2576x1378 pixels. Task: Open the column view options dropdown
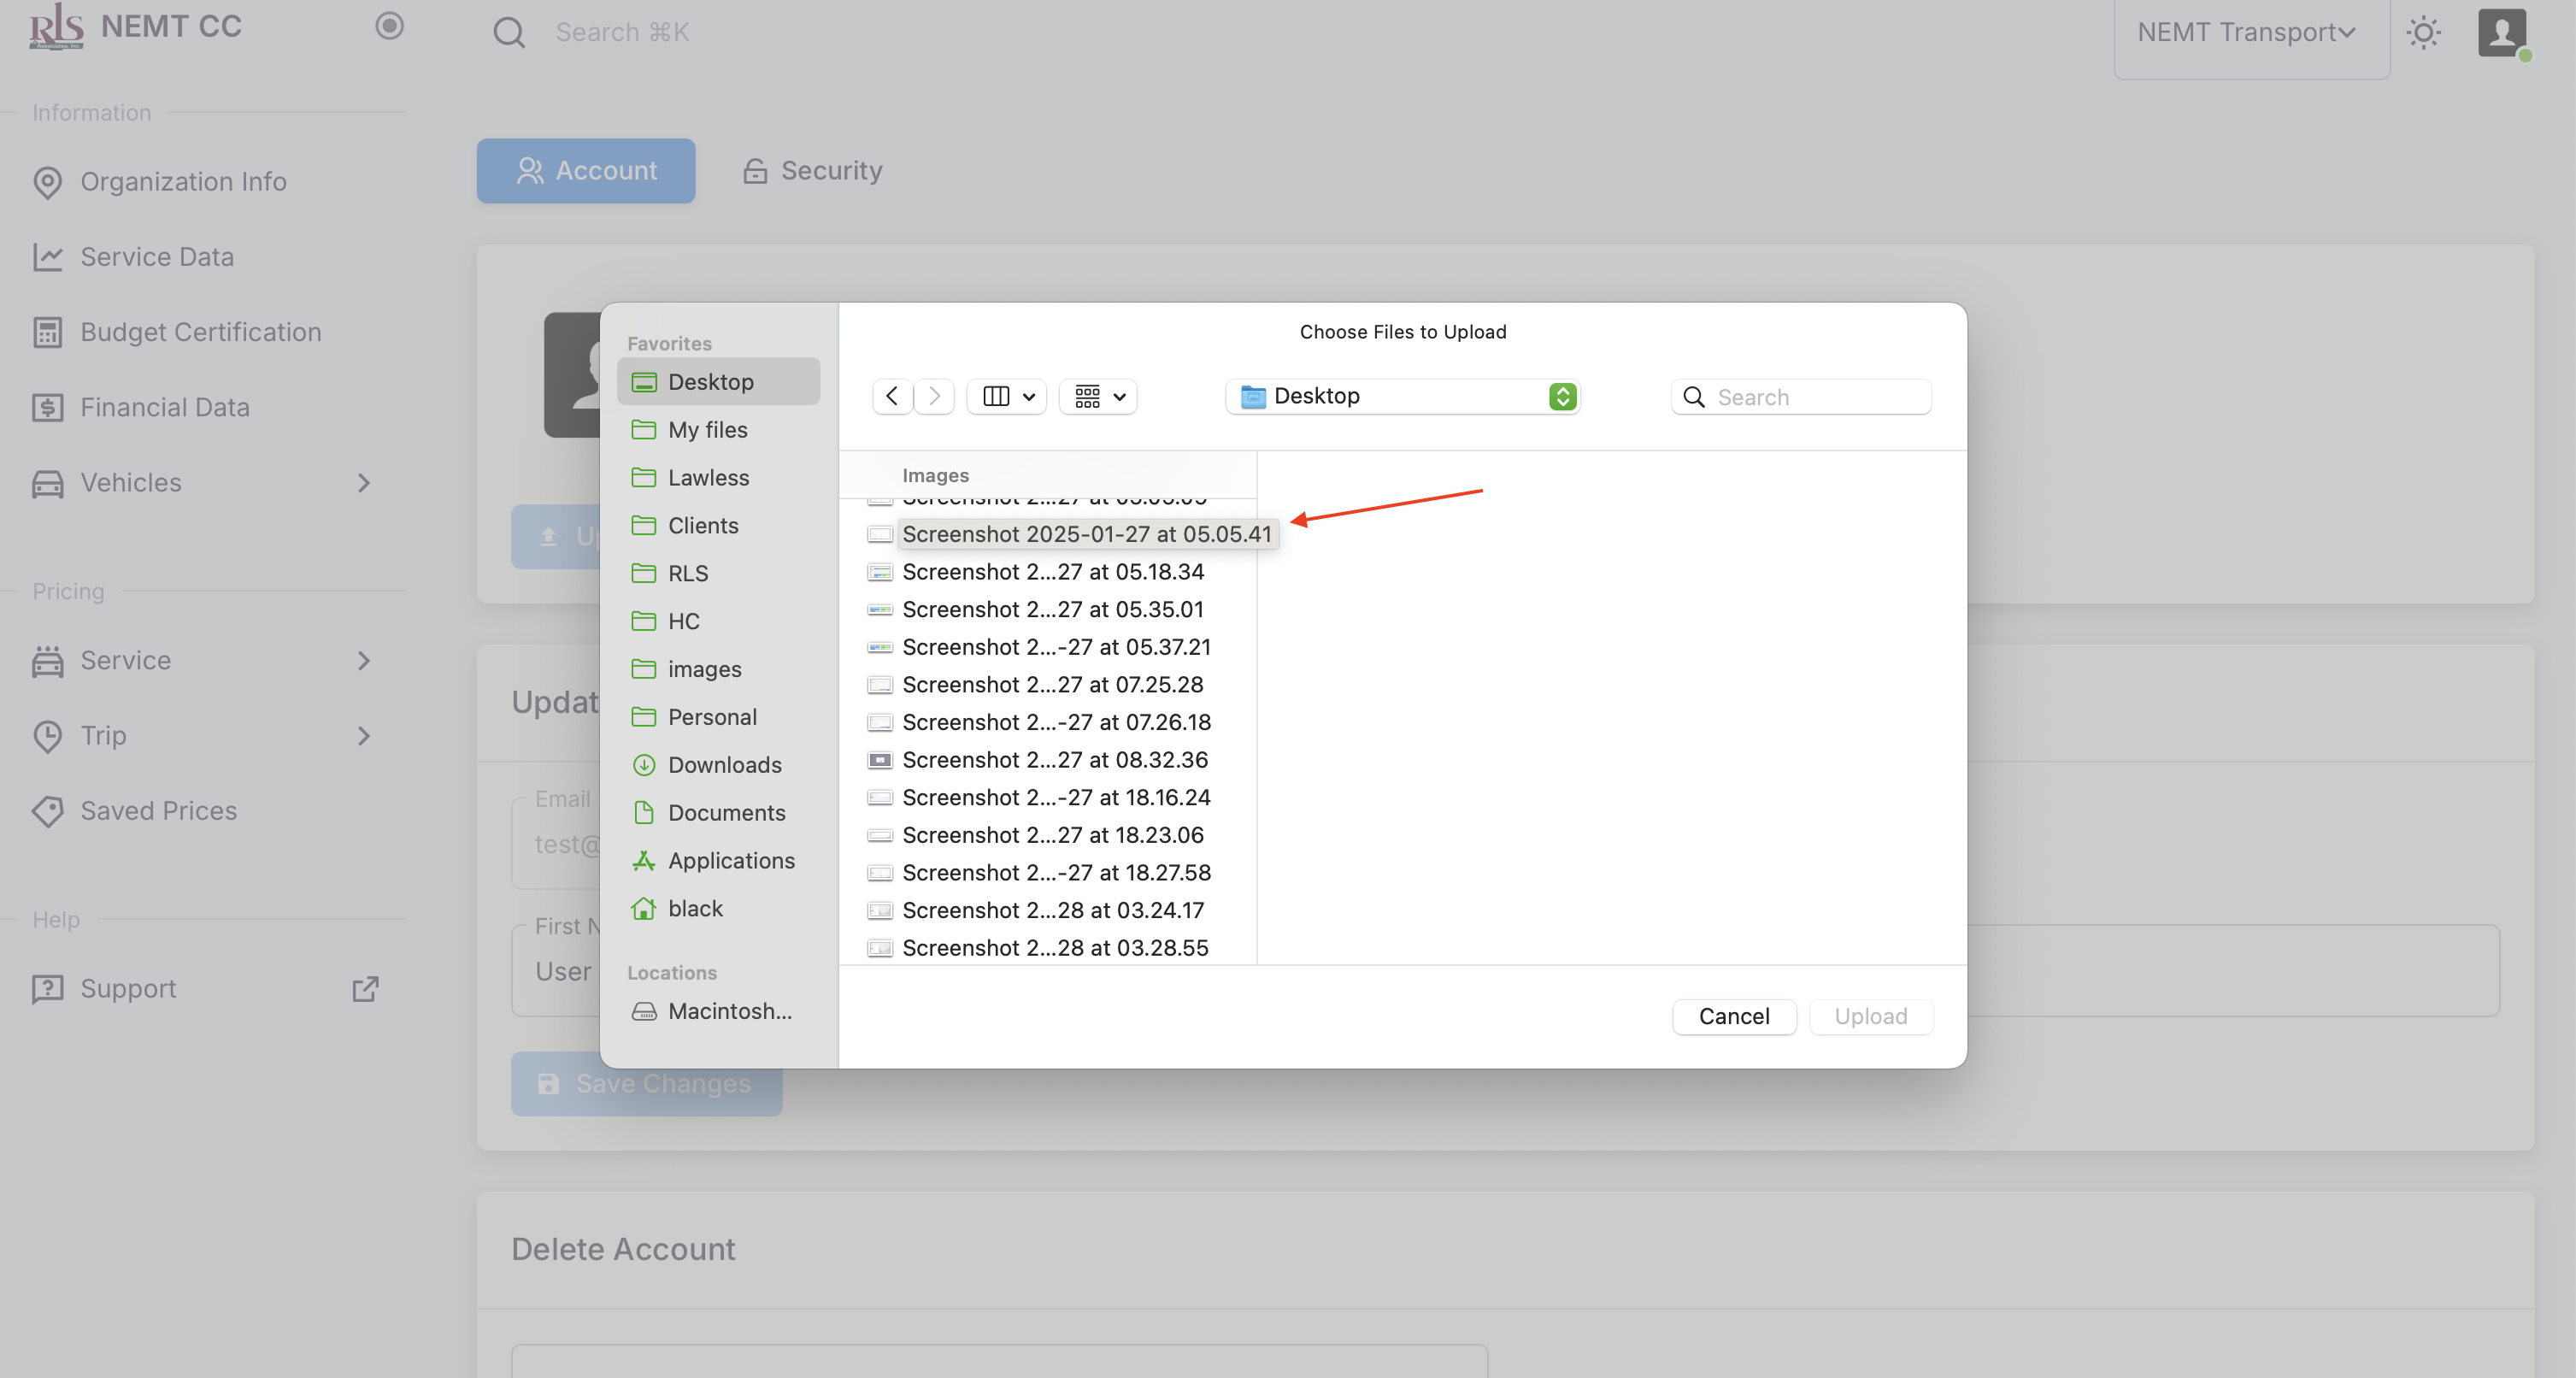pos(1007,396)
